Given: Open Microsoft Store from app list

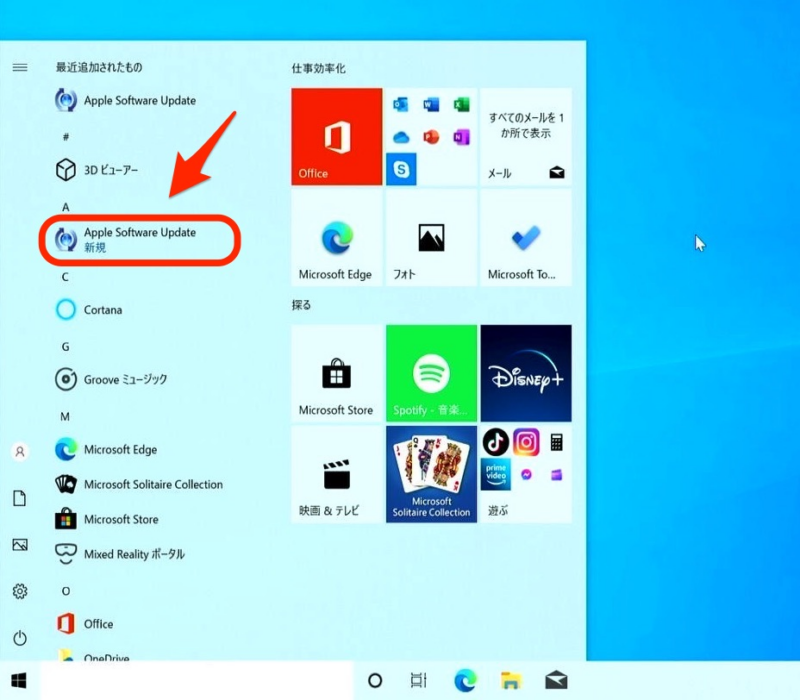Looking at the screenshot, I should point(107,519).
